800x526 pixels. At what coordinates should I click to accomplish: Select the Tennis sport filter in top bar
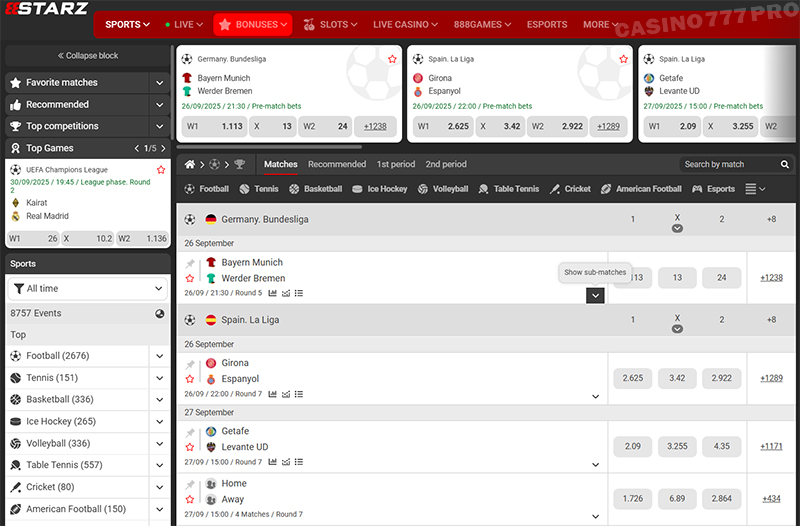click(259, 189)
